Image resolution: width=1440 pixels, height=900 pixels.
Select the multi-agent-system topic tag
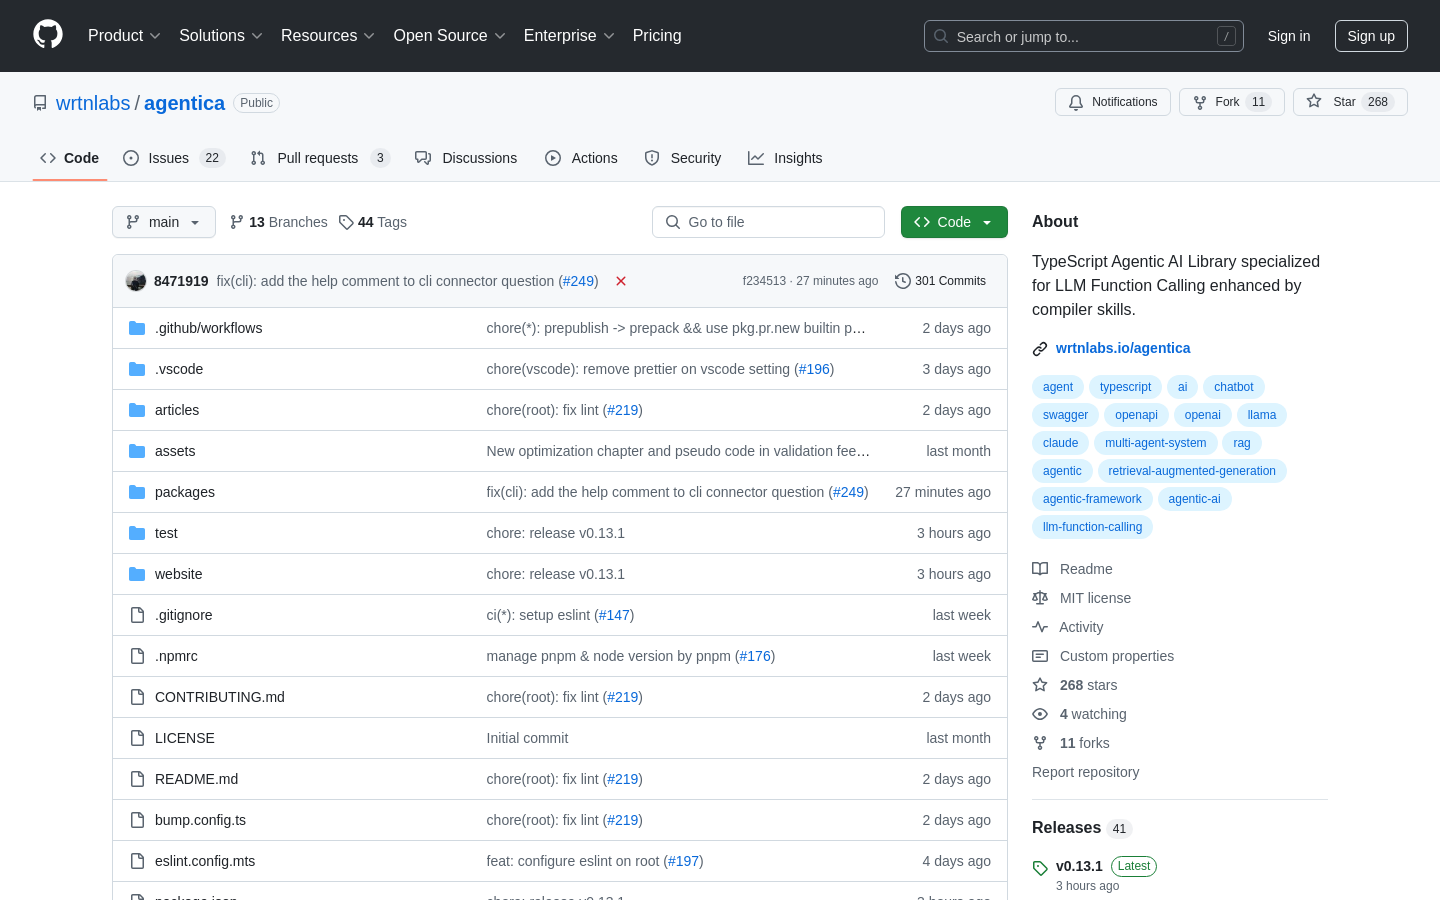coord(1155,443)
